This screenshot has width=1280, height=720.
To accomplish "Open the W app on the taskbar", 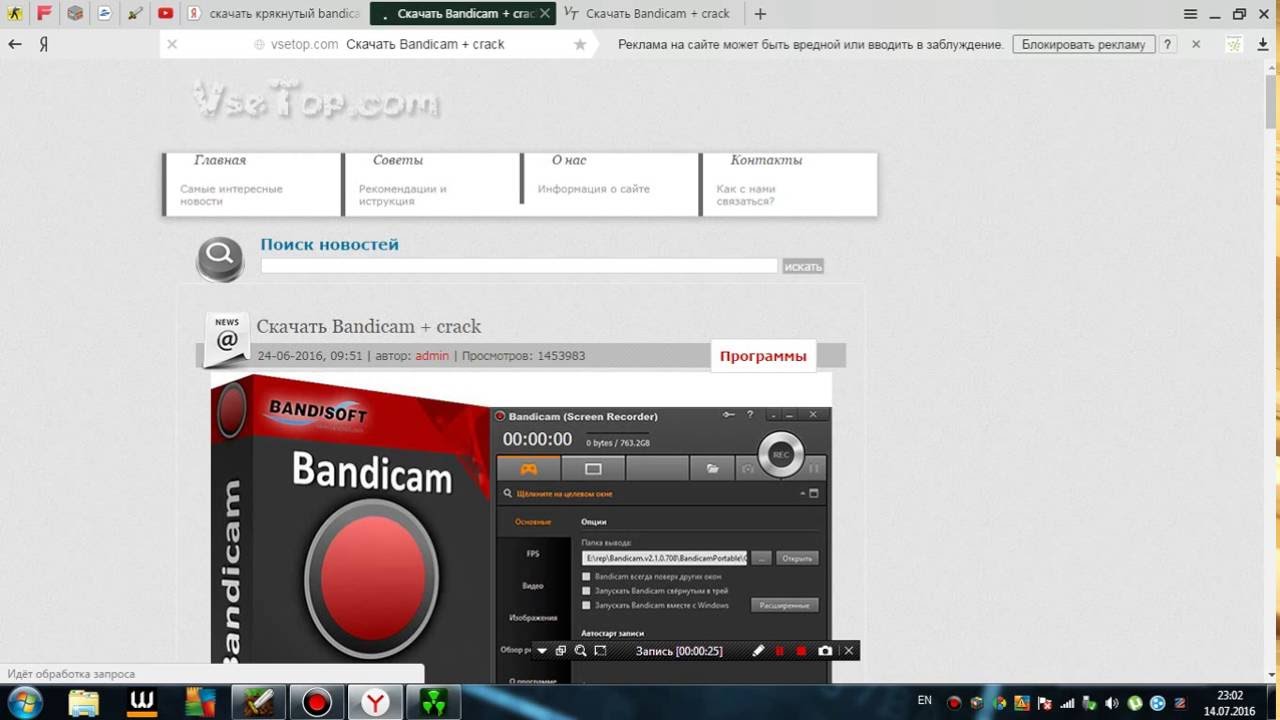I will [142, 702].
